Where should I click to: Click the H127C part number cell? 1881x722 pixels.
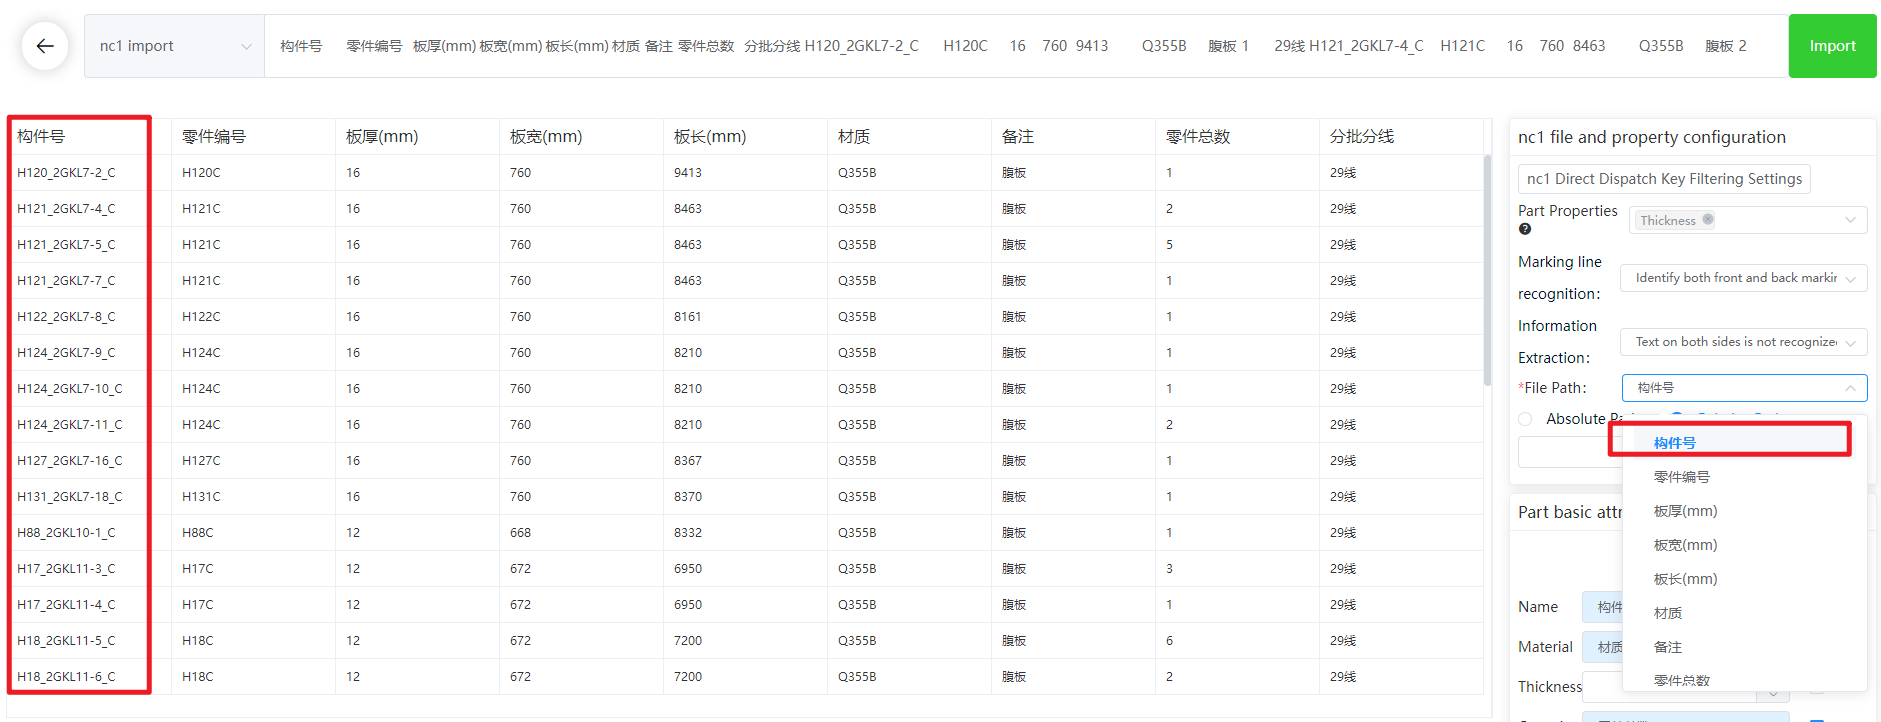(x=253, y=461)
